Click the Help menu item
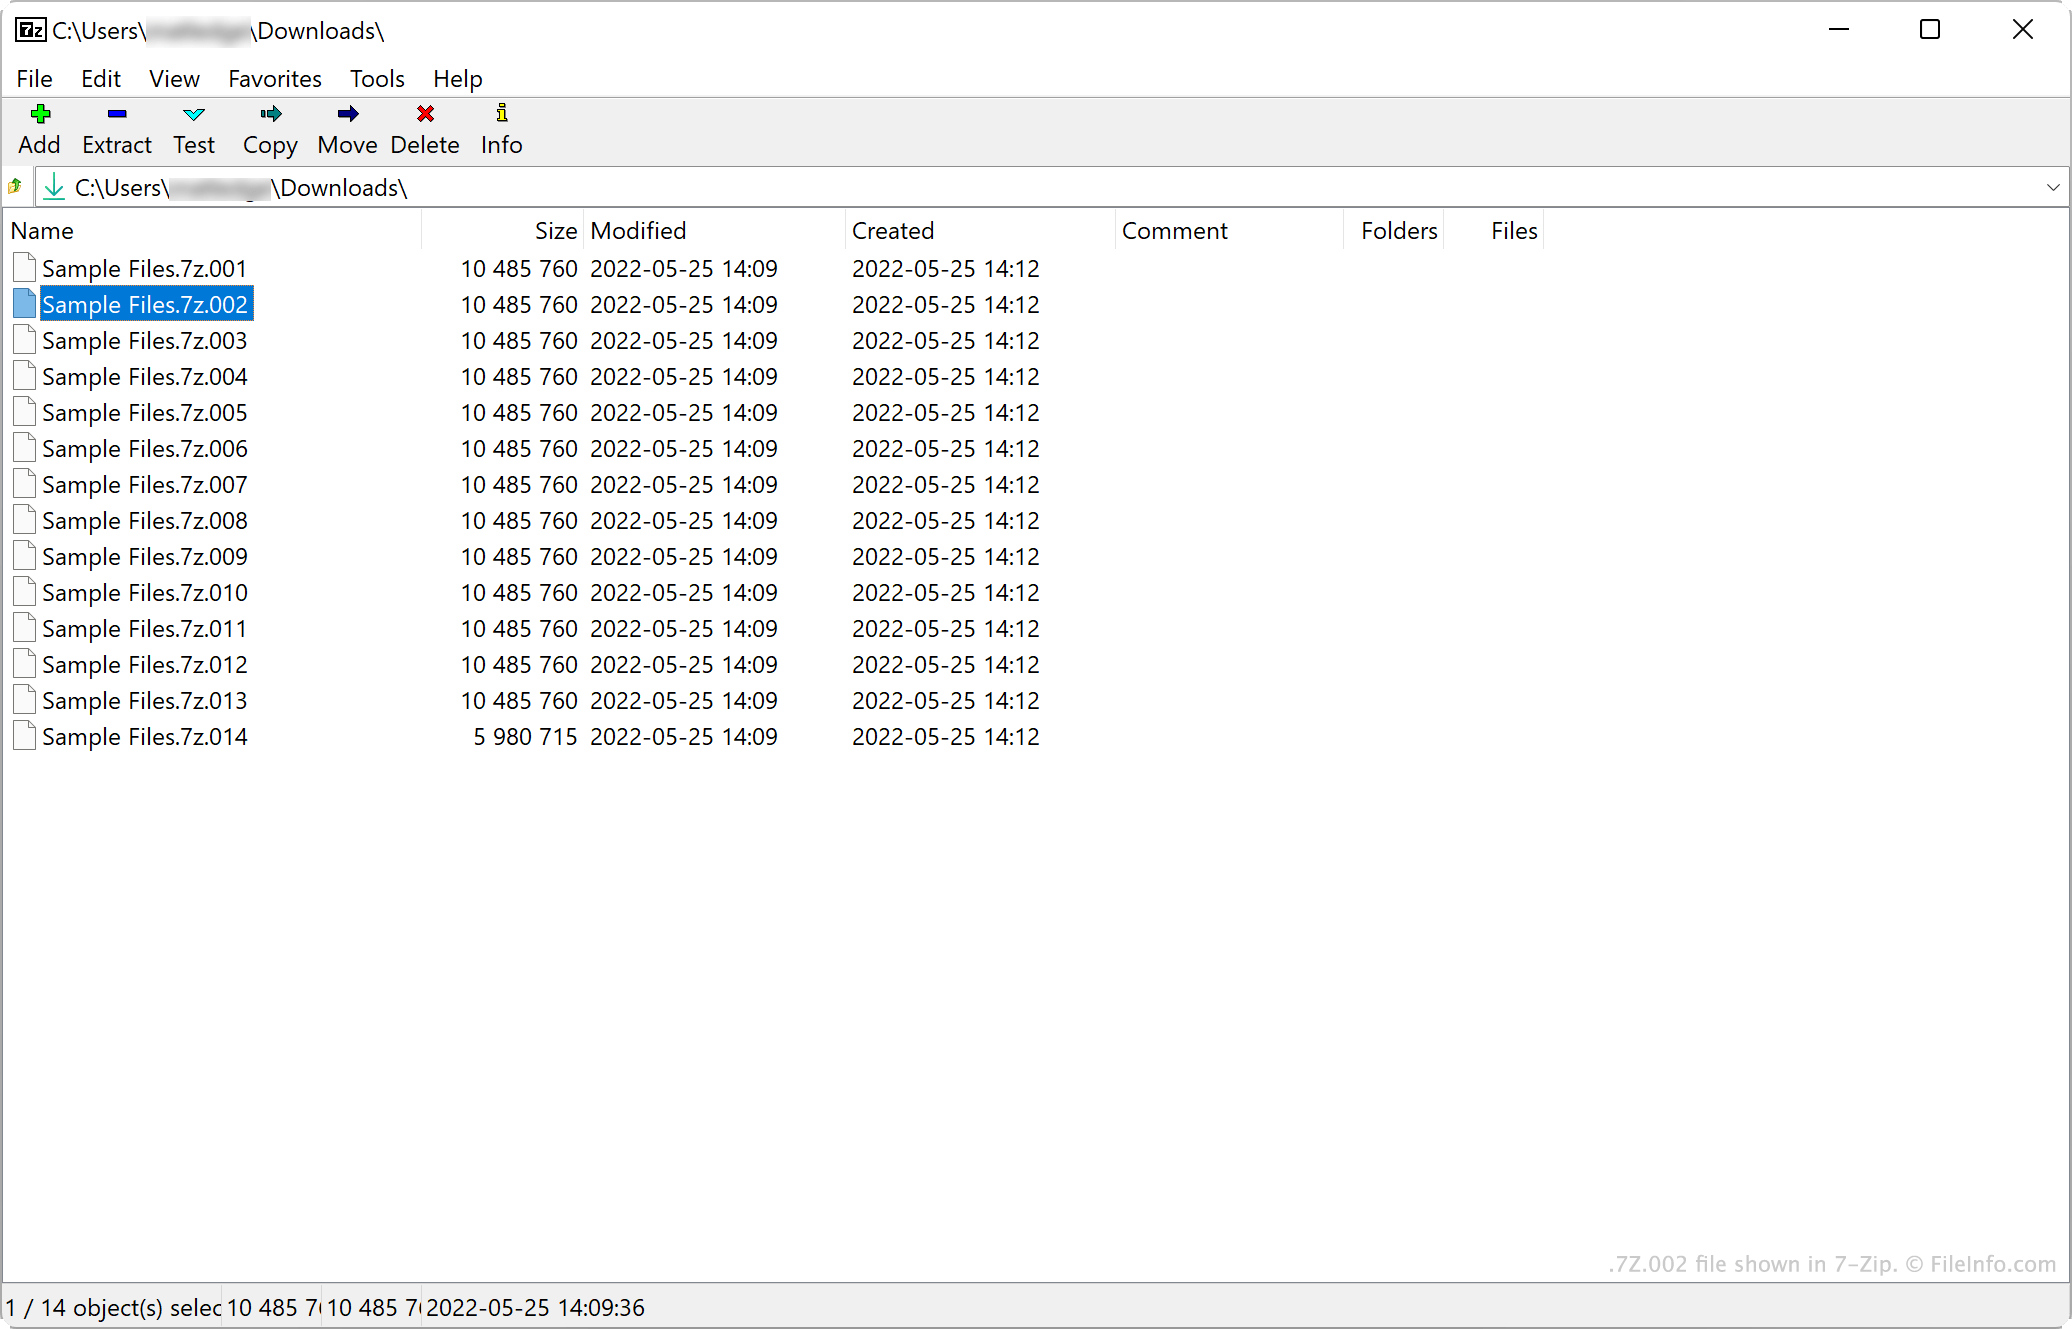 click(458, 79)
